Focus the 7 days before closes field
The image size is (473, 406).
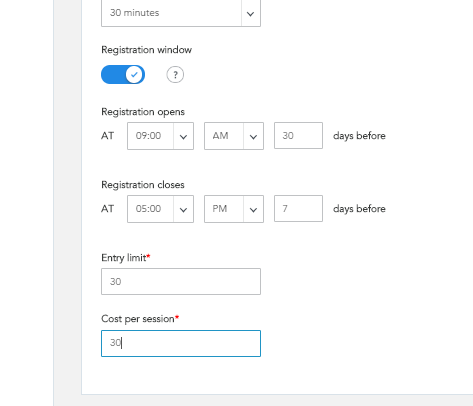(298, 208)
